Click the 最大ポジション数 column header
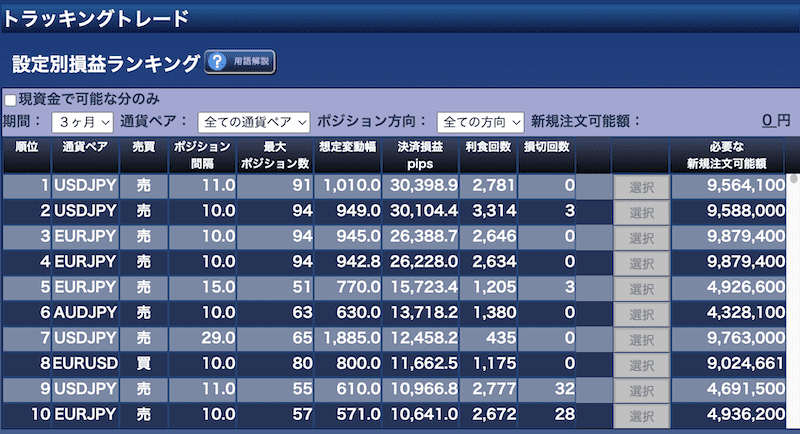800x434 pixels. coord(275,155)
